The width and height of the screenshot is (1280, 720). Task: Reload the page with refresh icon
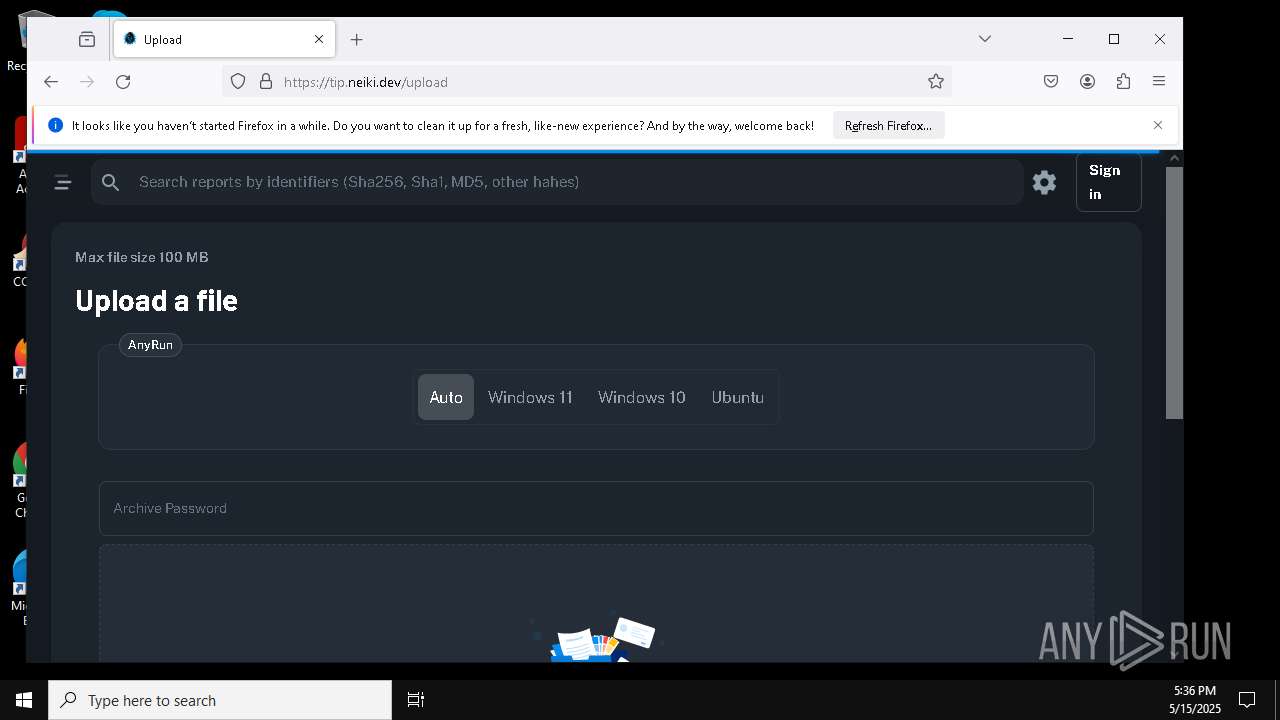[x=123, y=82]
